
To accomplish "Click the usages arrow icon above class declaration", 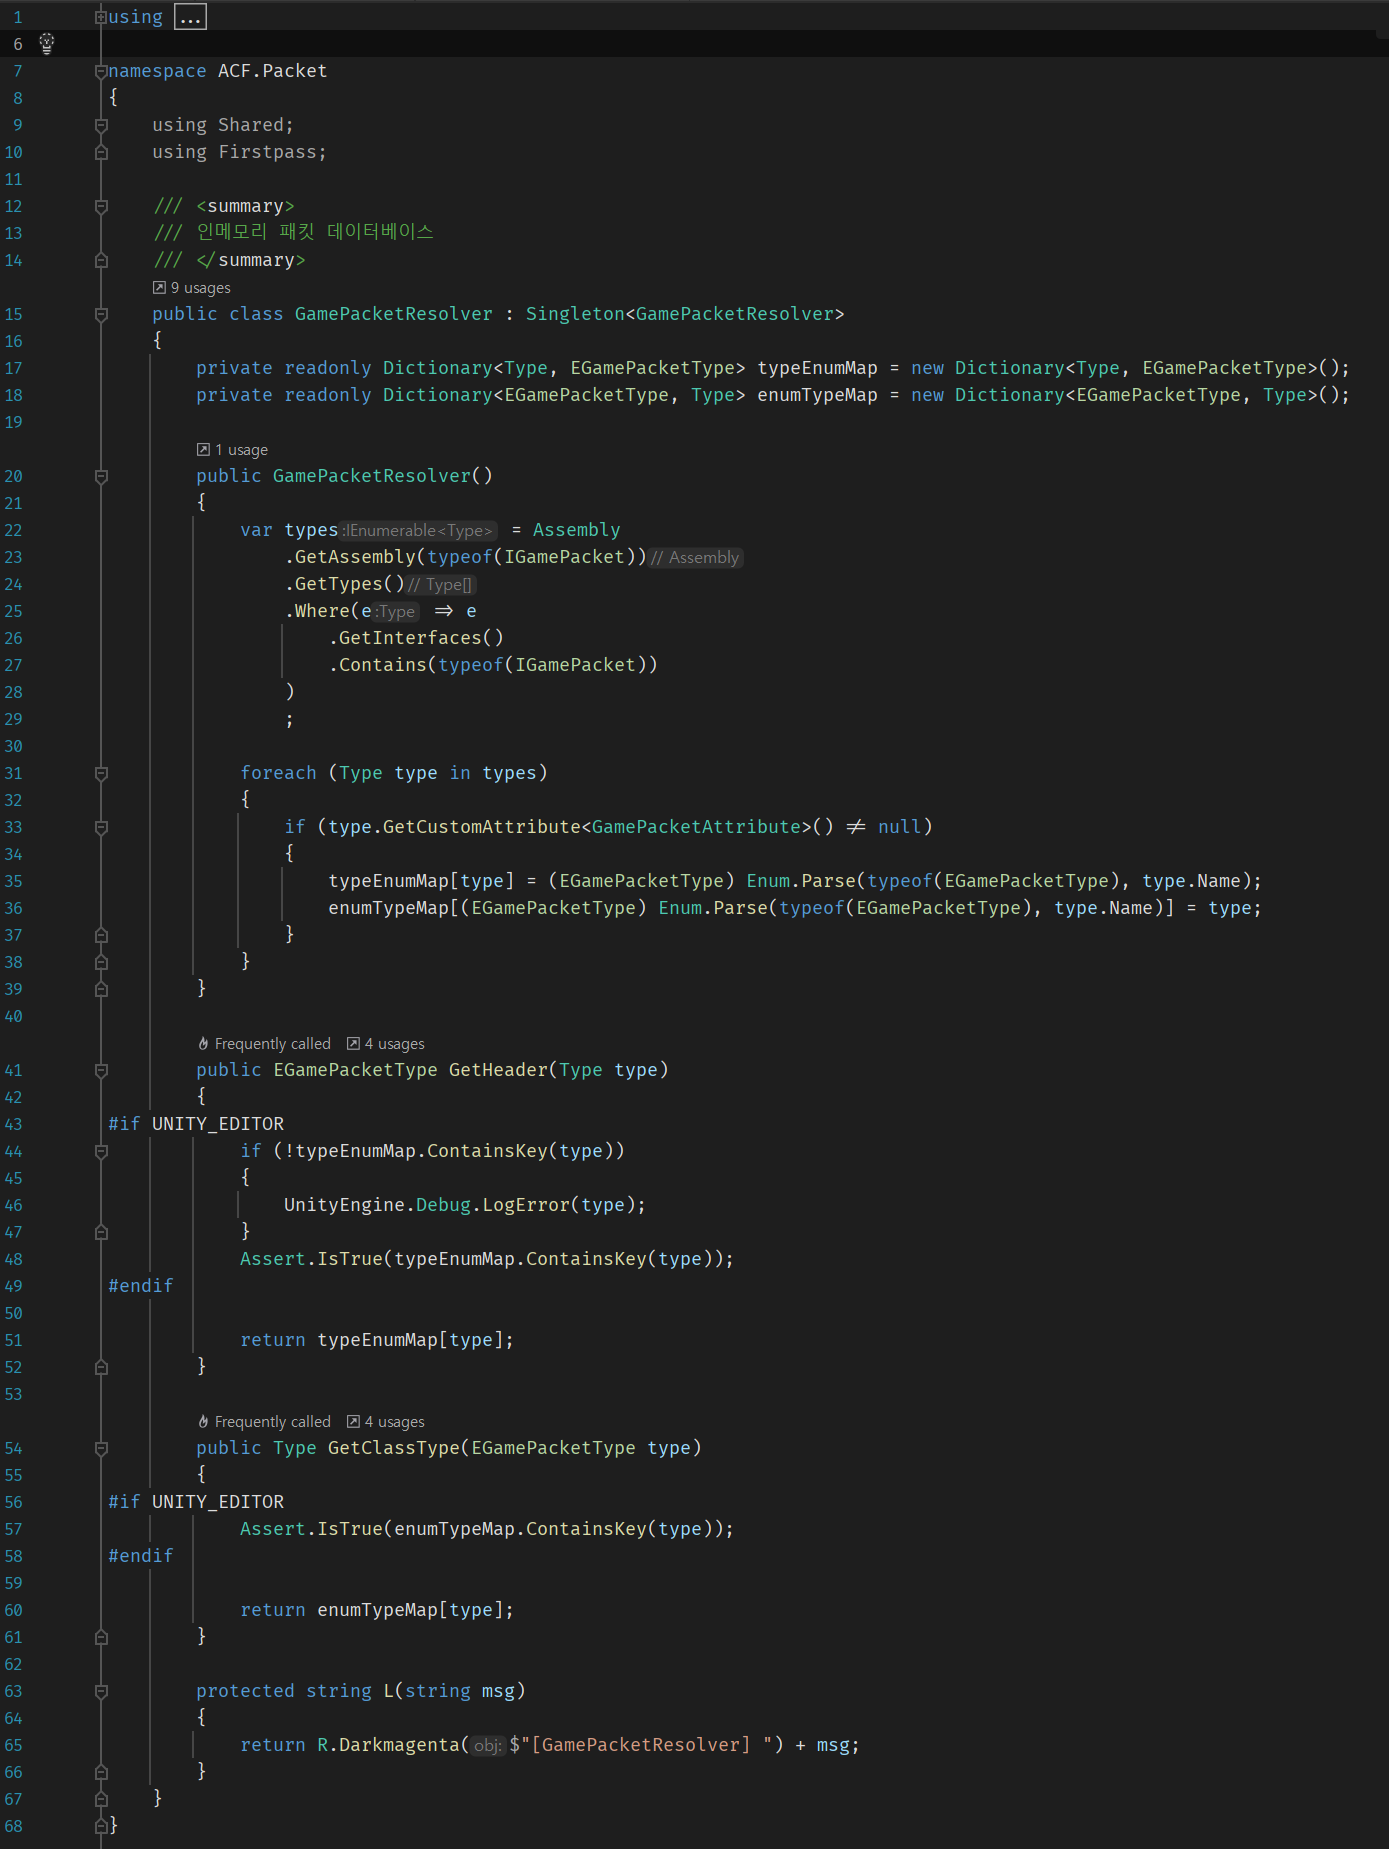I will click(159, 287).
